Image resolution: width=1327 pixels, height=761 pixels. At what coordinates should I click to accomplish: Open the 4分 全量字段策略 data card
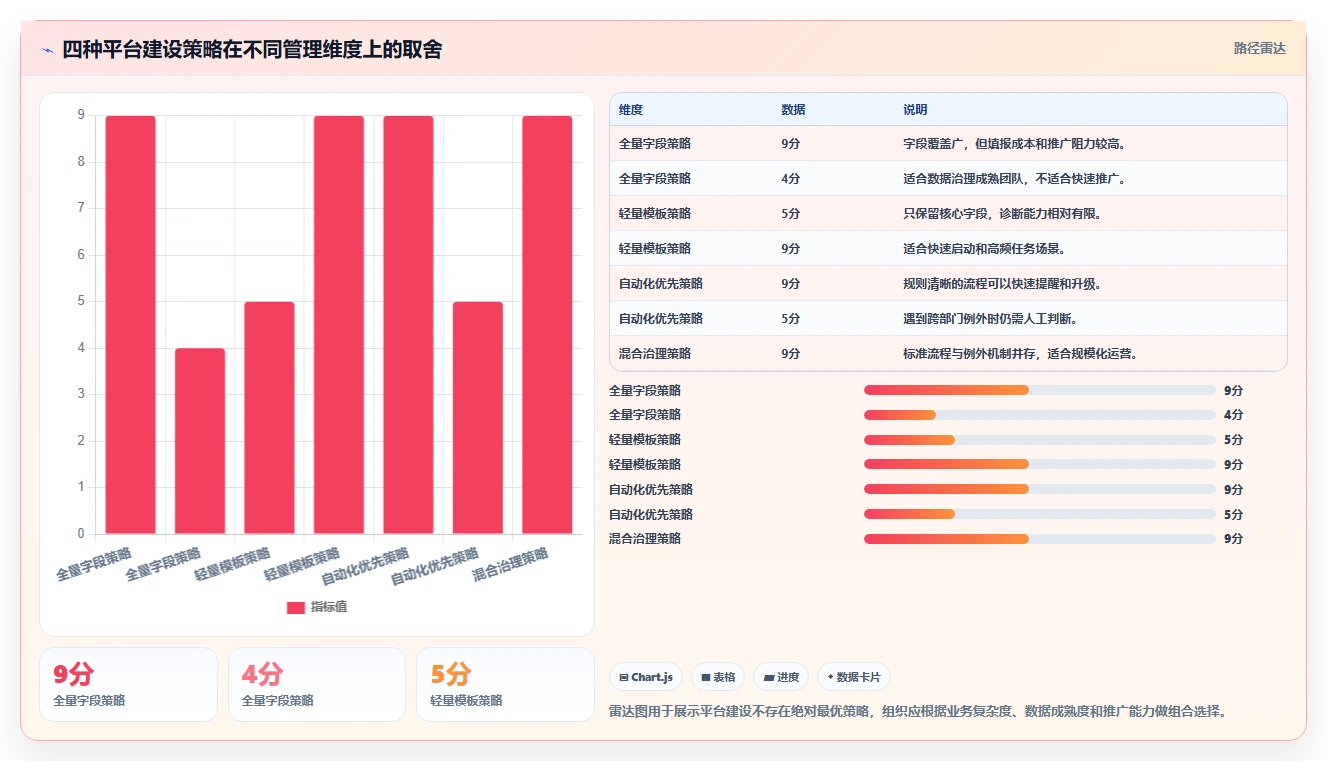[x=317, y=684]
